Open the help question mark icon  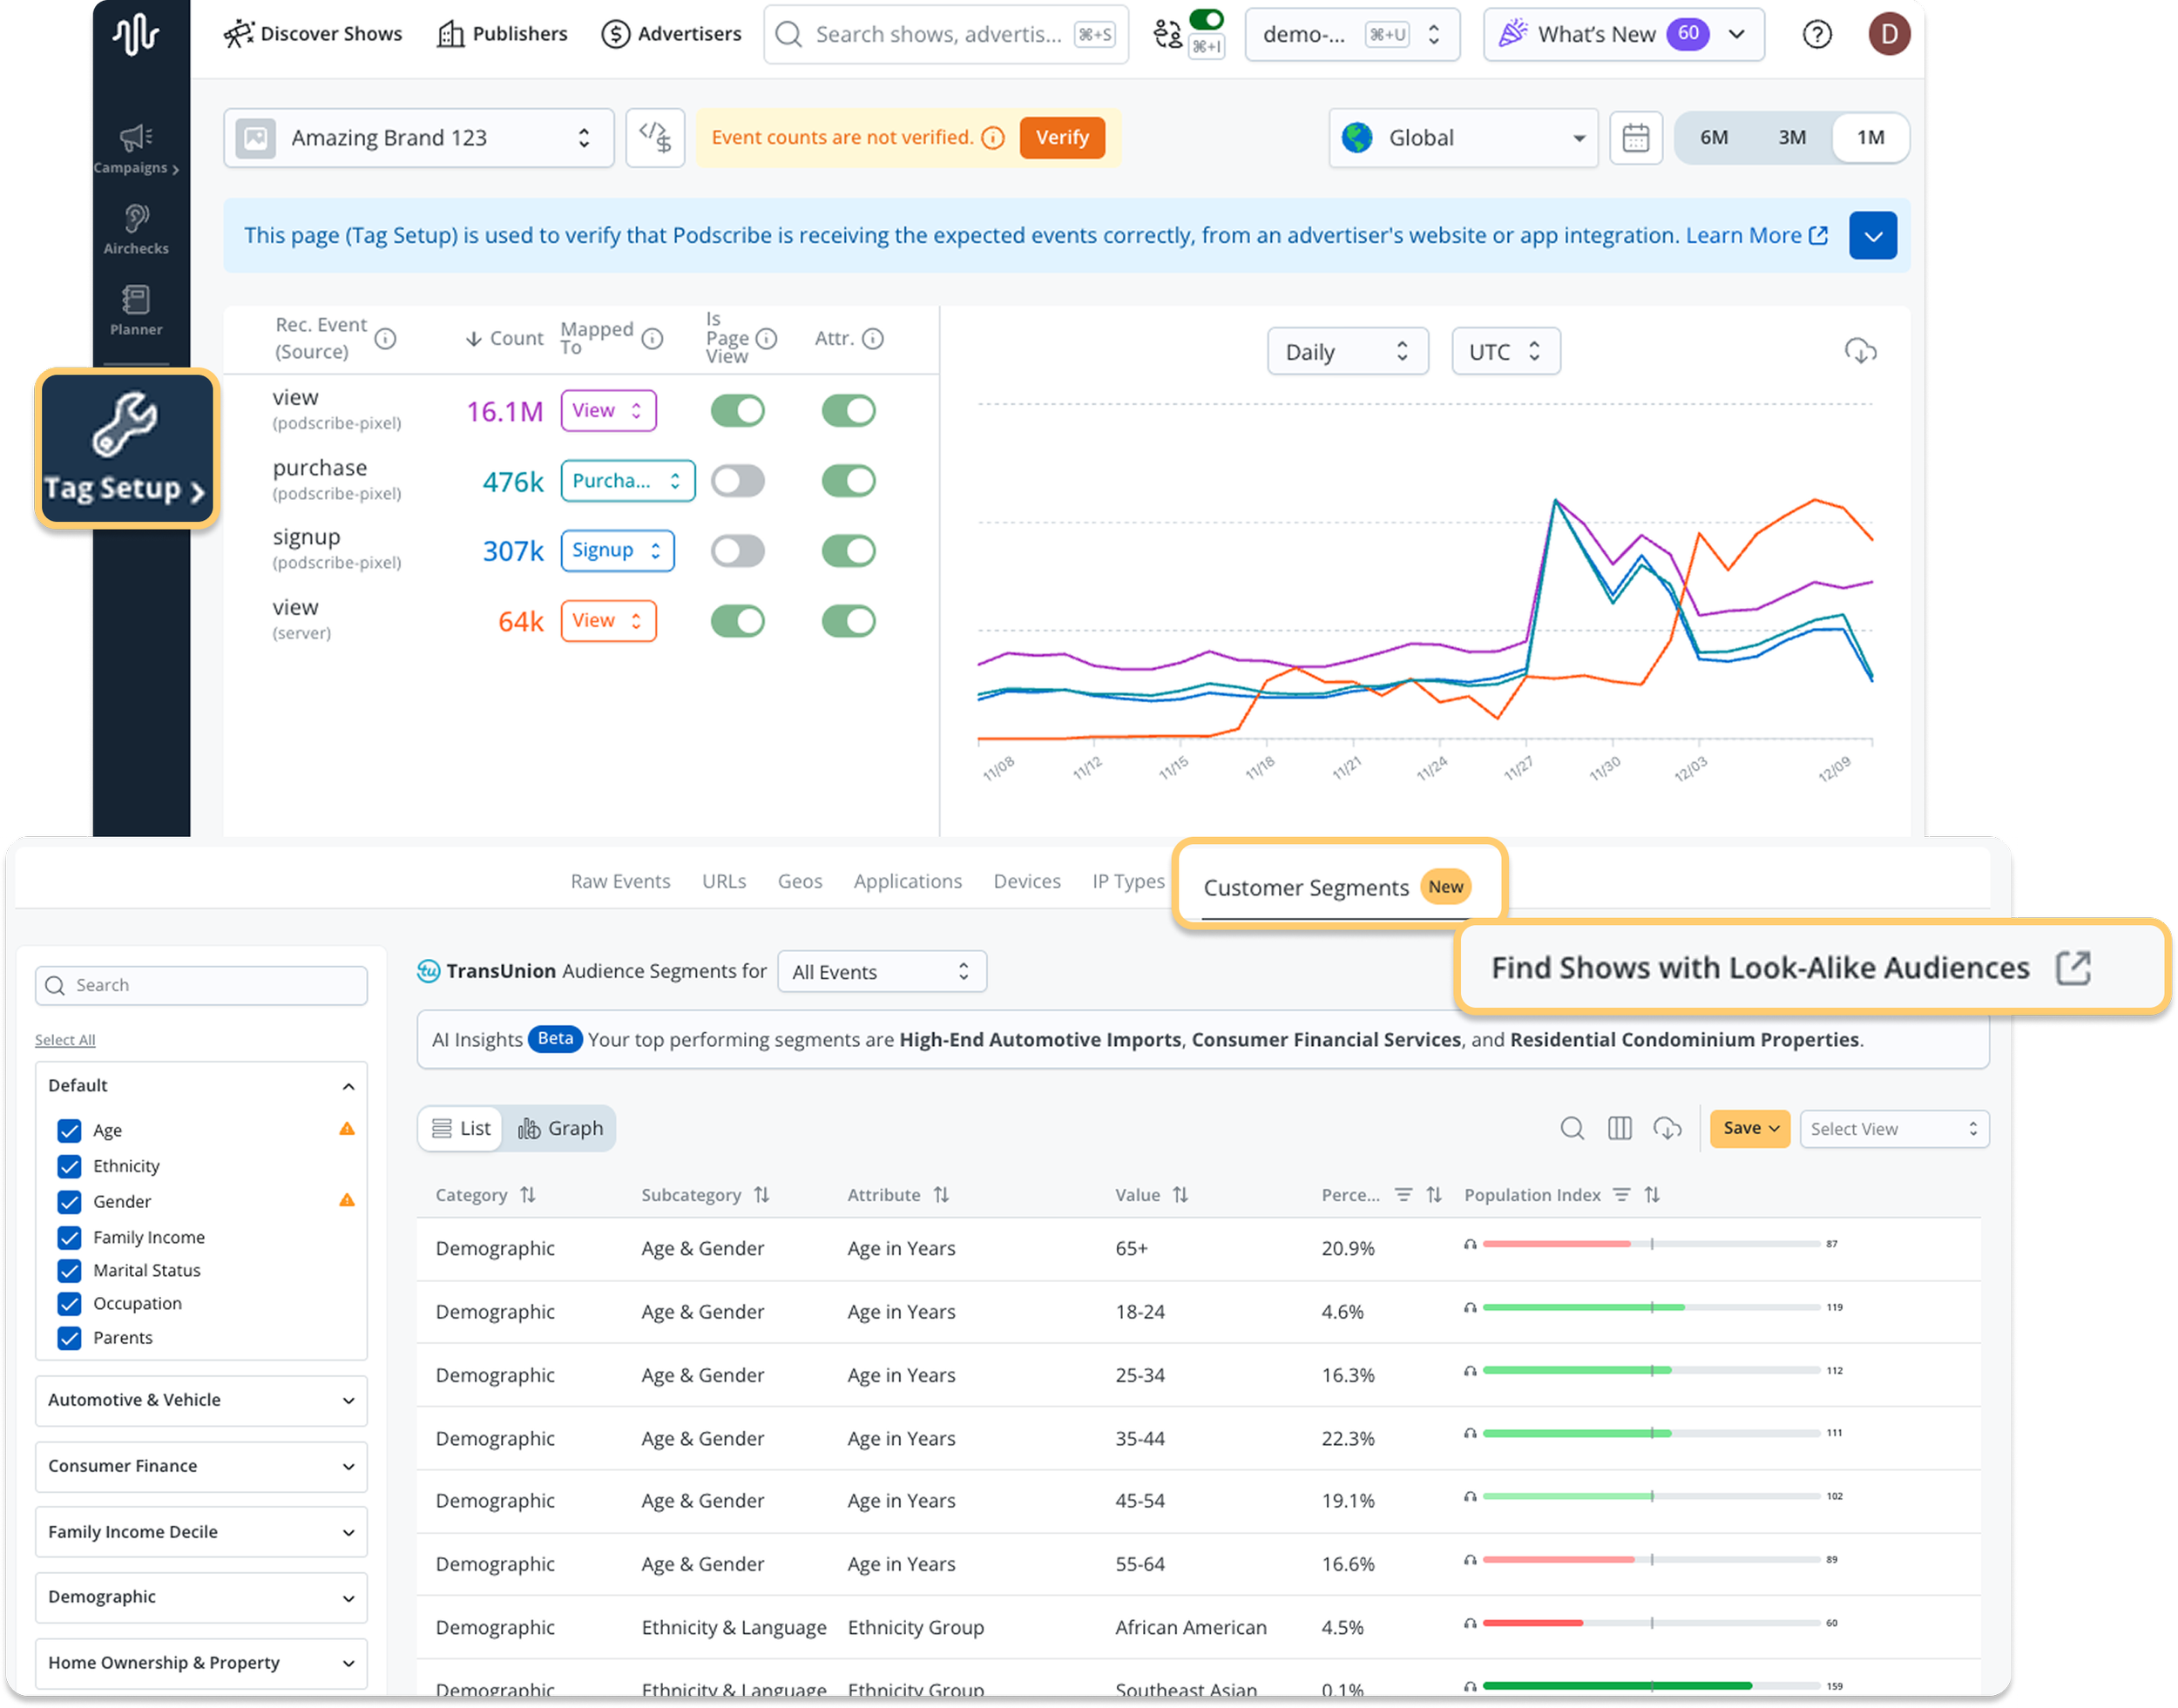pyautogui.click(x=1816, y=35)
